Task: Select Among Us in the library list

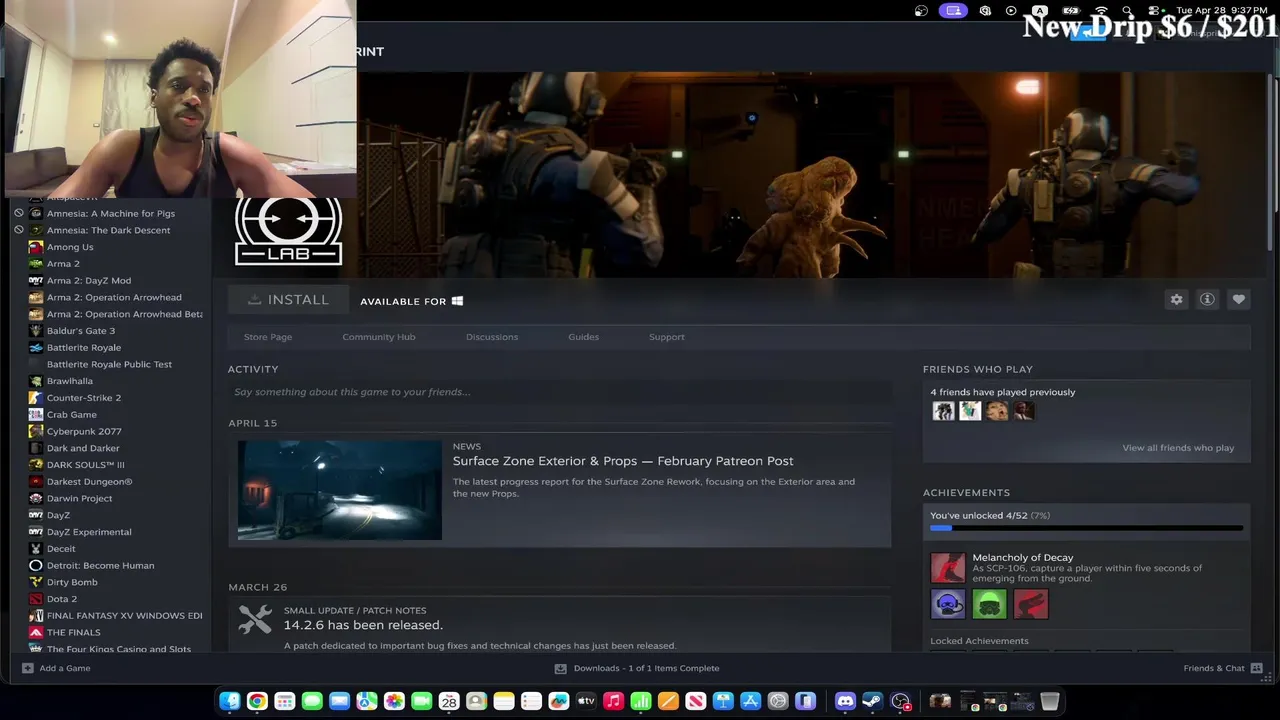Action: [70, 247]
